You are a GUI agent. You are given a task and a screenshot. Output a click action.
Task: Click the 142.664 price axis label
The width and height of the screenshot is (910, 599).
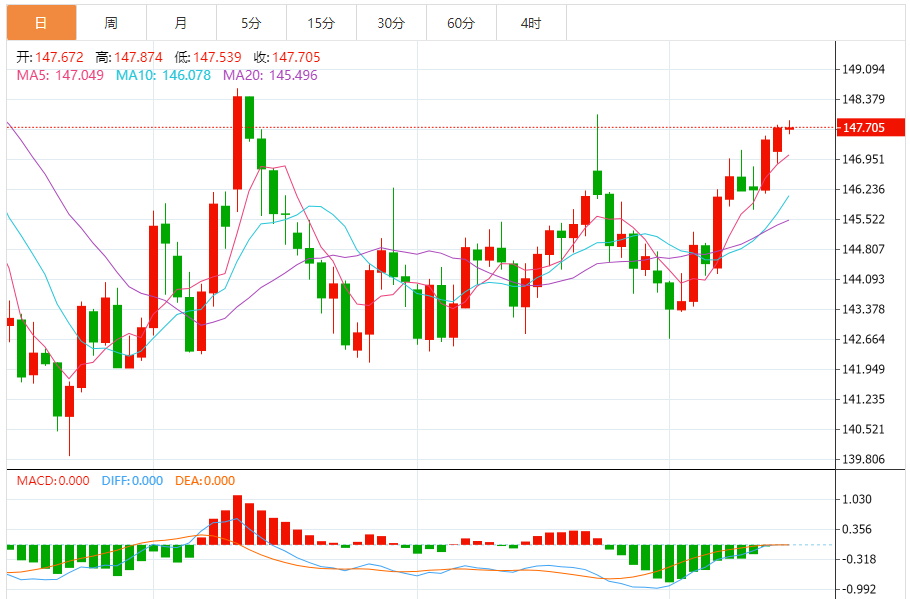coord(864,339)
